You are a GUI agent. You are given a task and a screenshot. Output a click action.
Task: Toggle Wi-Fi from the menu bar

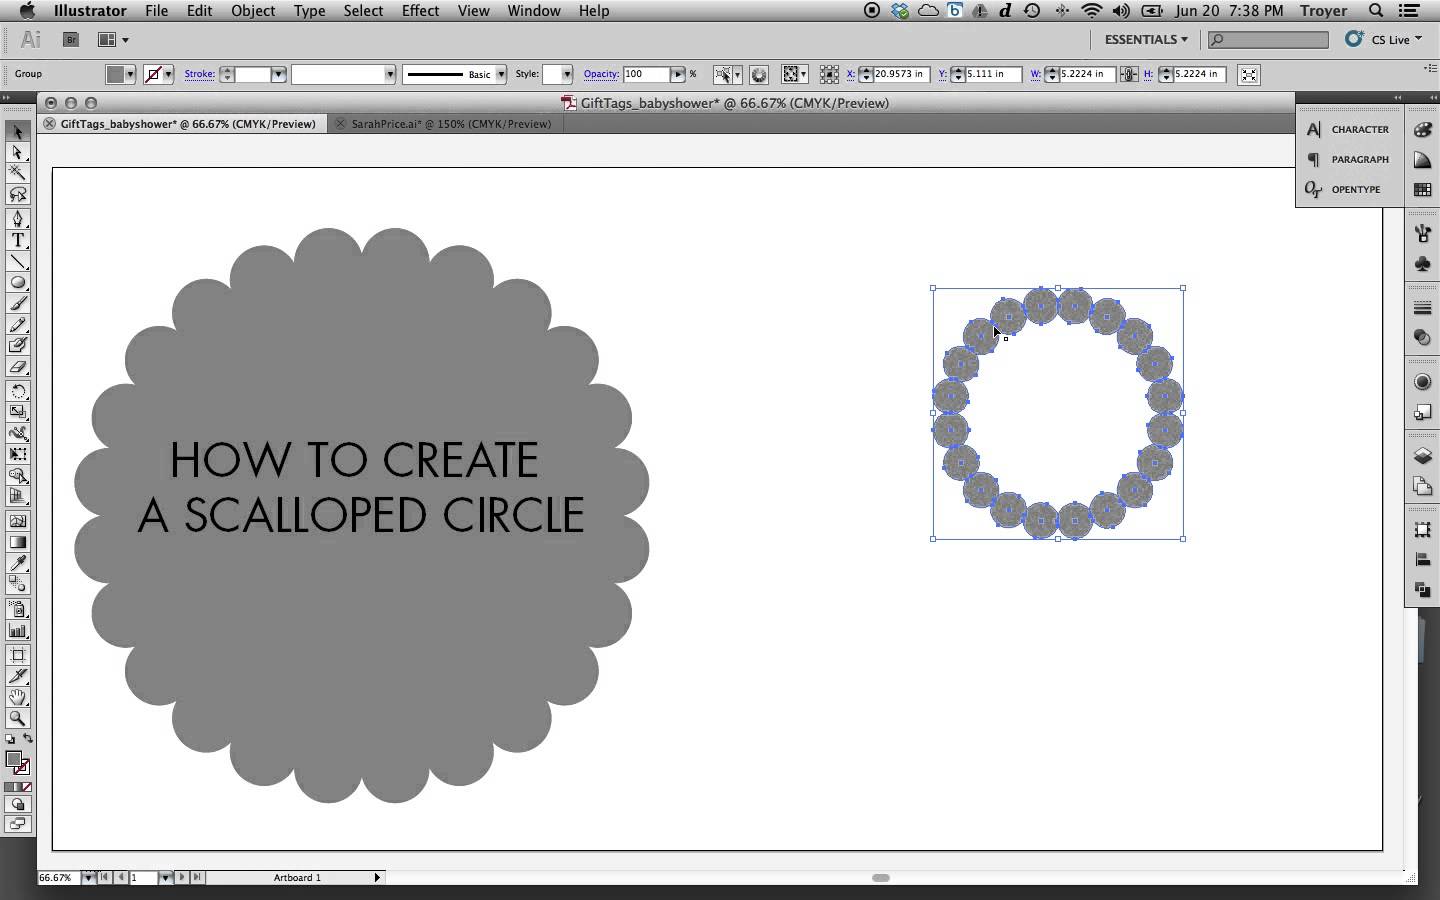point(1092,11)
